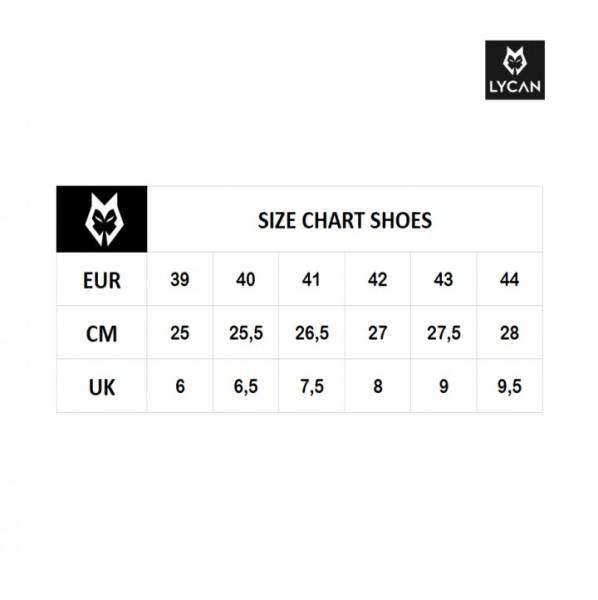Screen dimensions: 598x600
Task: Select EUR size 42 cell
Action: coord(378,279)
